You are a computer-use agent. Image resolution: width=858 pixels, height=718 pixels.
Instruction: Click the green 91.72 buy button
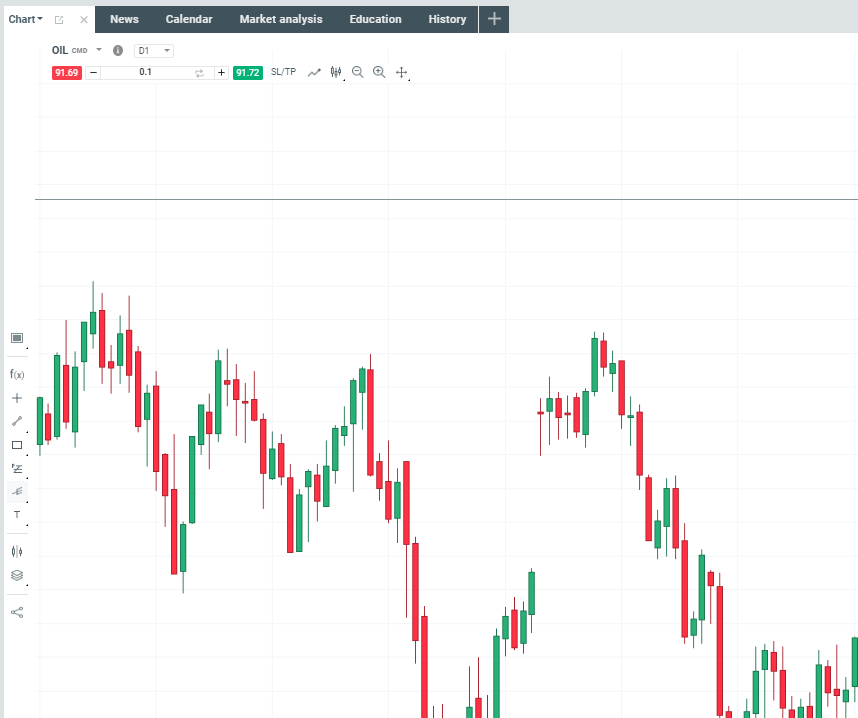pos(247,73)
